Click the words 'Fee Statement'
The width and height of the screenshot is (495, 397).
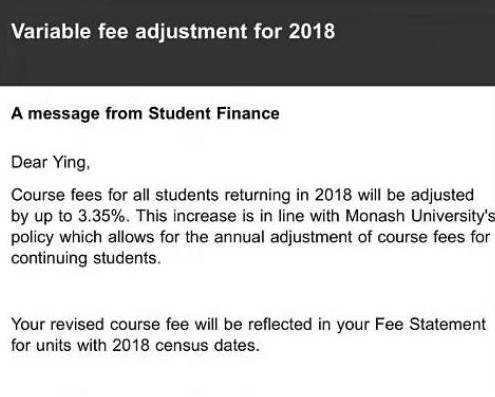431,324
